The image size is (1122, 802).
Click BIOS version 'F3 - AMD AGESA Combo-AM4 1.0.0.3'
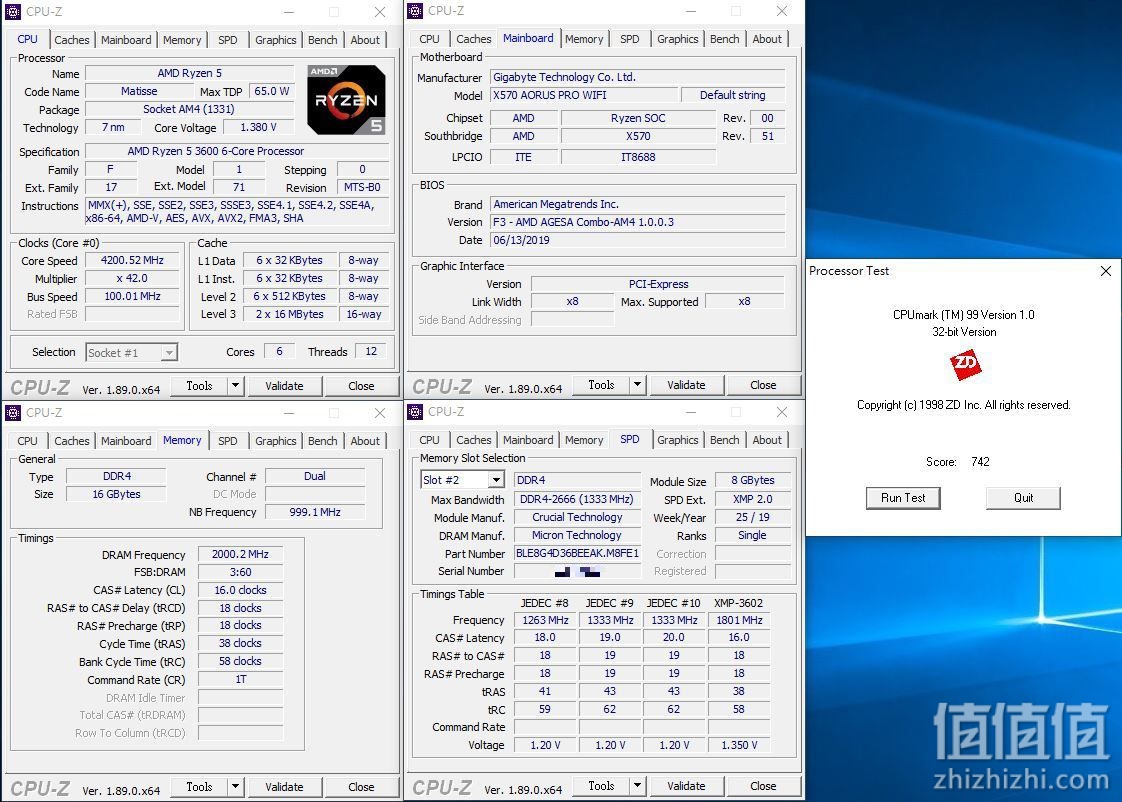coord(583,222)
